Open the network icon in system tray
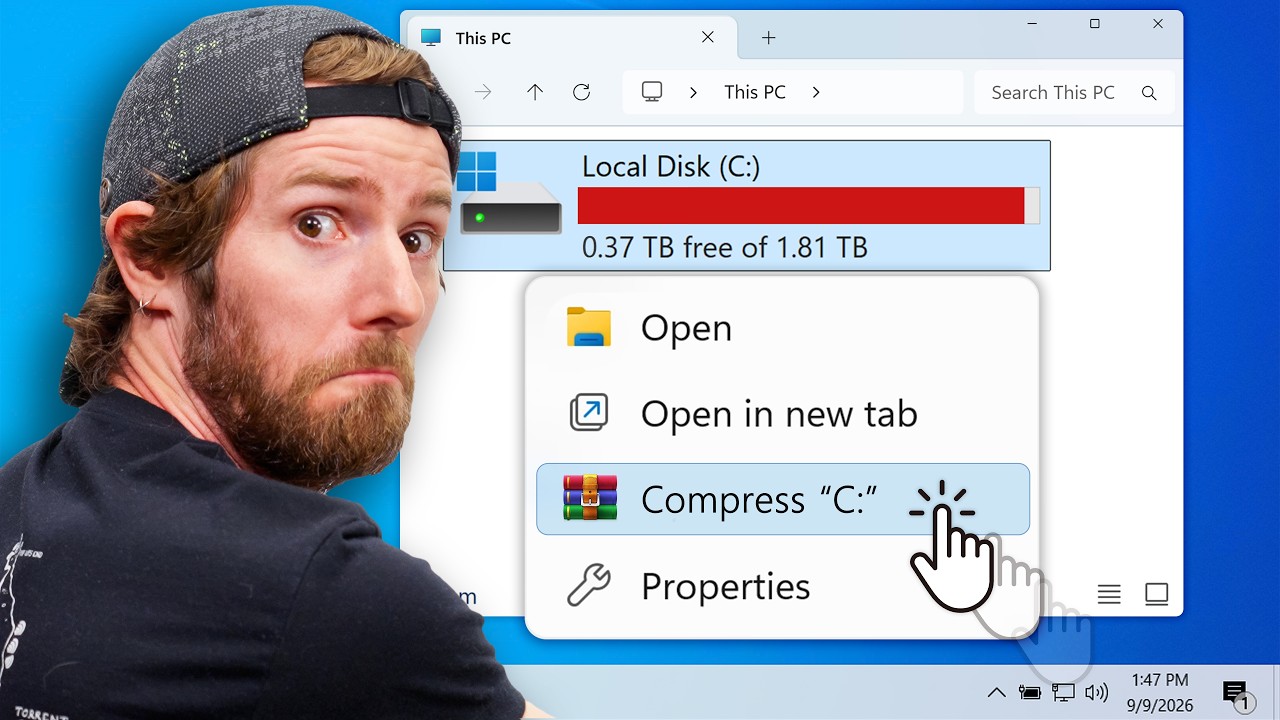The width and height of the screenshot is (1280, 720). point(1063,692)
